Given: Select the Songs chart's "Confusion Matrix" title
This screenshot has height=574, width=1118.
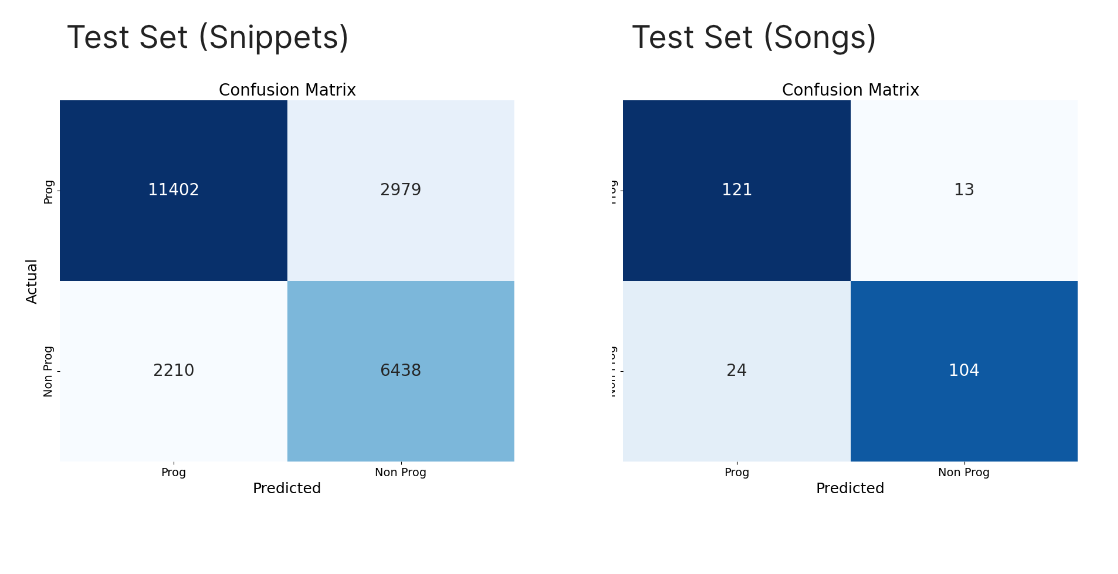Looking at the screenshot, I should (850, 90).
